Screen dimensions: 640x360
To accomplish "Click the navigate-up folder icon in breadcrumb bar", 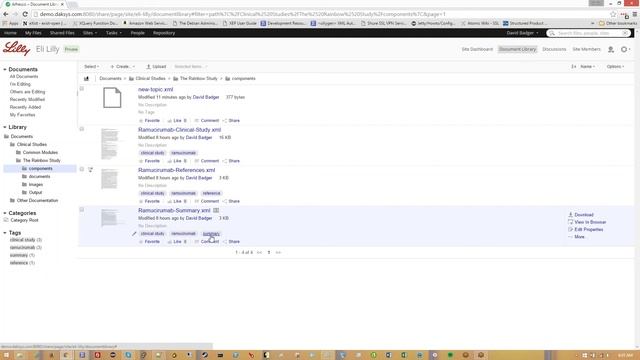I will pos(86,79).
